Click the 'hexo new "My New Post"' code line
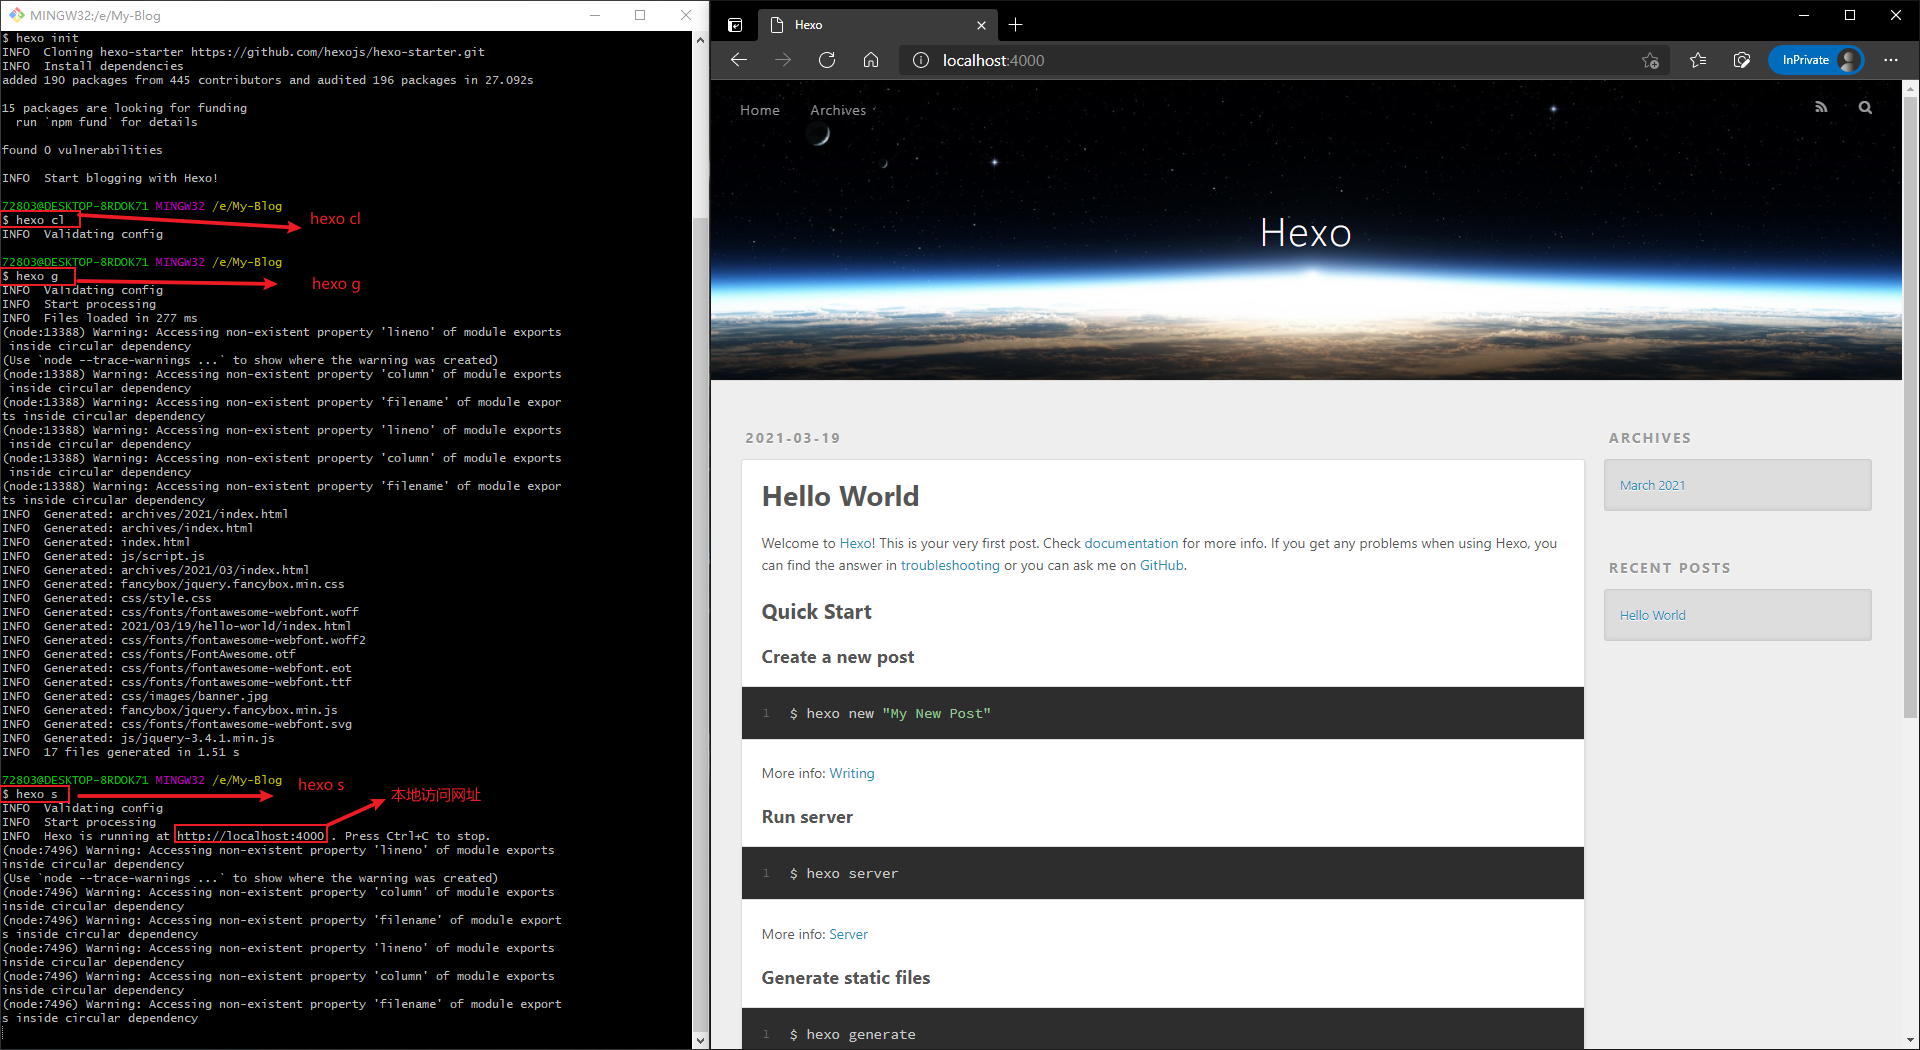Image resolution: width=1920 pixels, height=1050 pixels. point(890,714)
